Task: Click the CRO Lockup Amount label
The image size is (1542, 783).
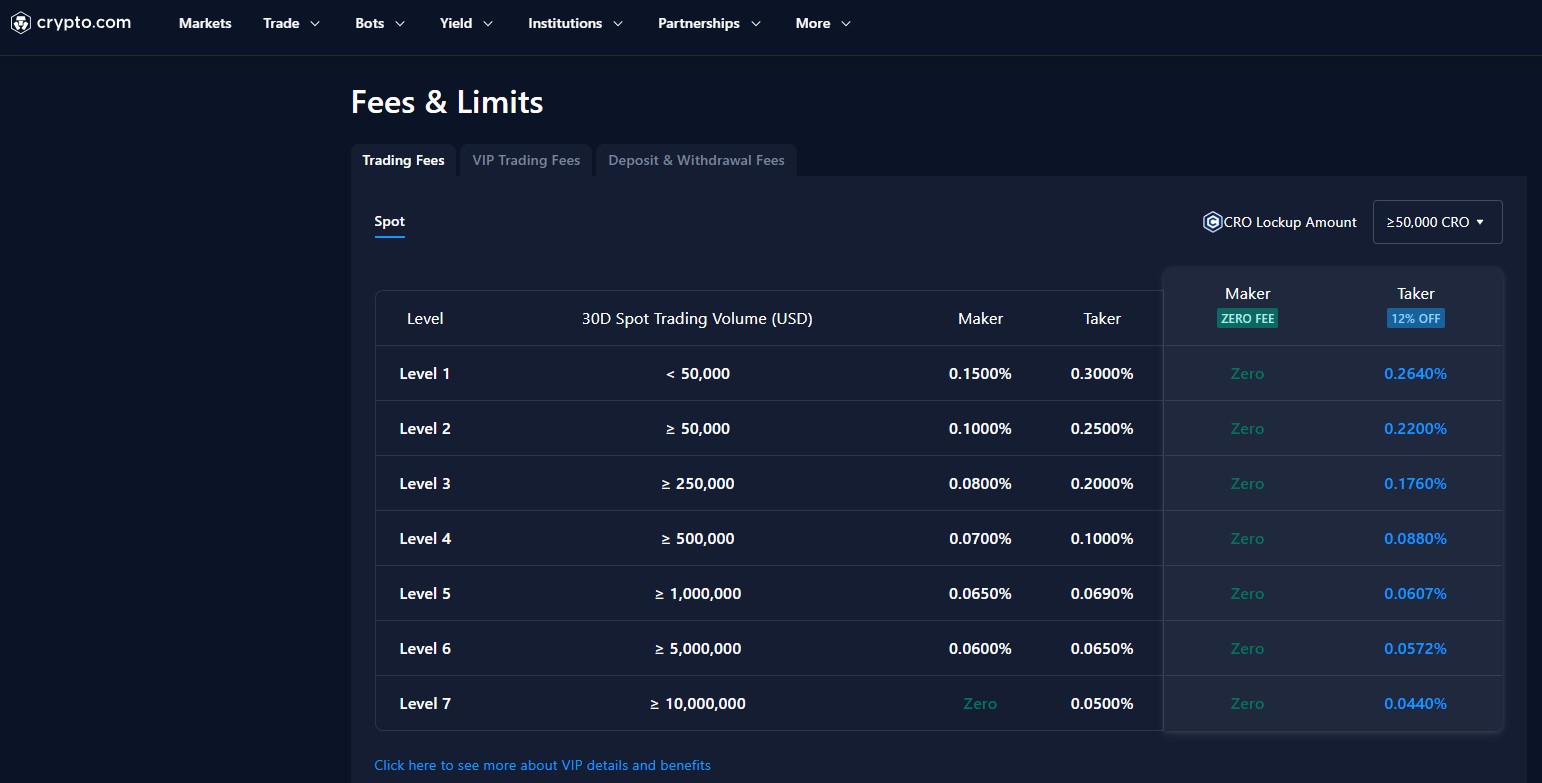Action: tap(1290, 222)
